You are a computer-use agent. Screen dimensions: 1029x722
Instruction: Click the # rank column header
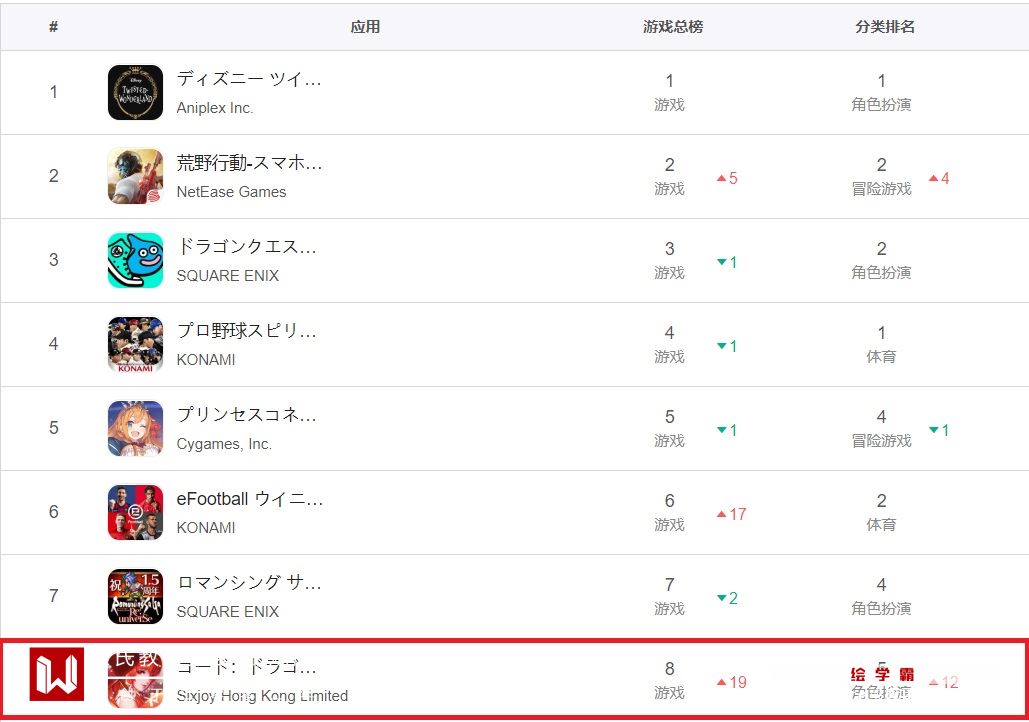click(53, 27)
